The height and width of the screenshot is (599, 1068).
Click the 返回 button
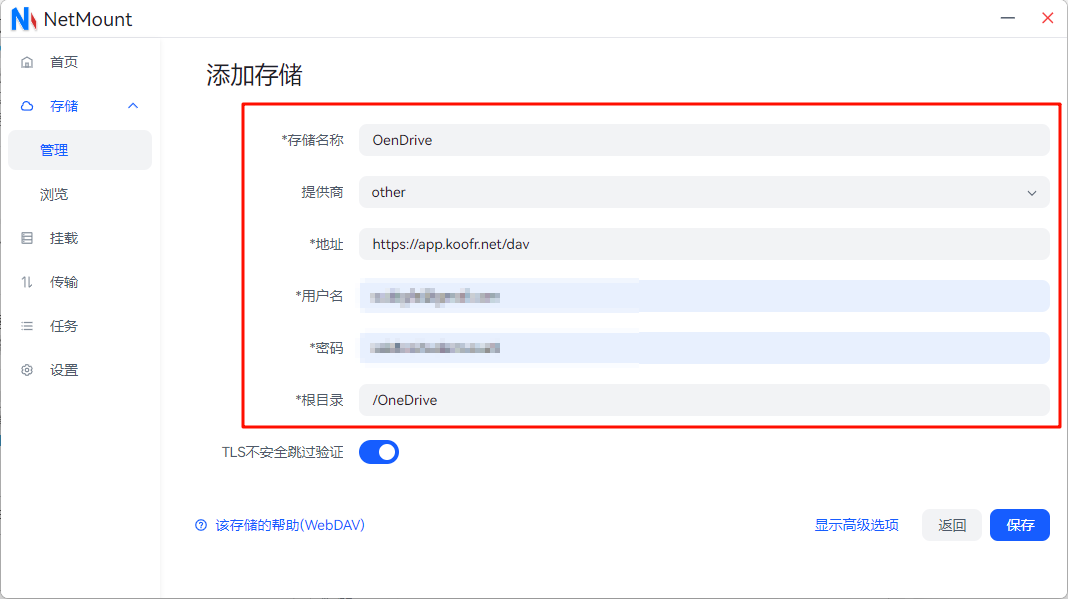tap(952, 525)
